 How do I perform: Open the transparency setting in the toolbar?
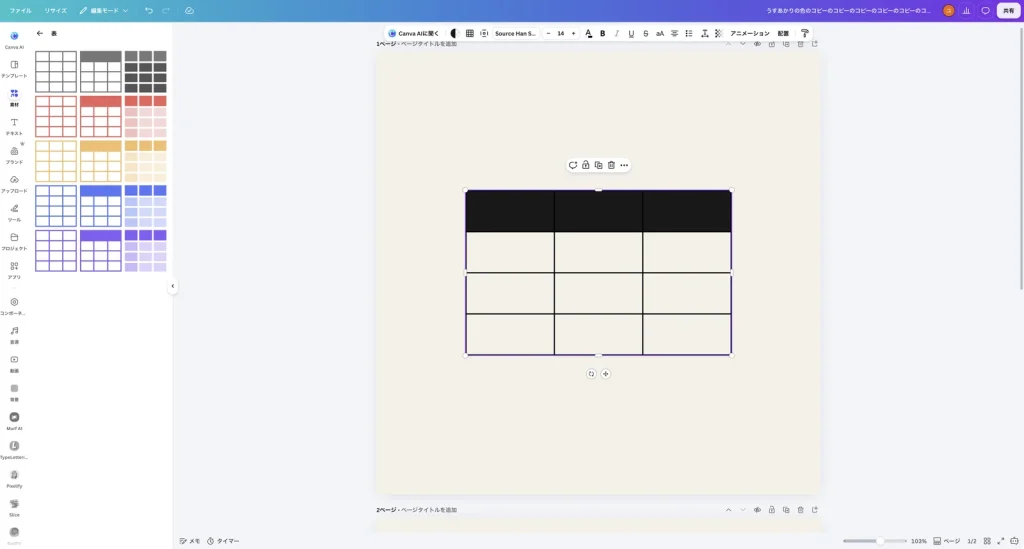tap(718, 33)
